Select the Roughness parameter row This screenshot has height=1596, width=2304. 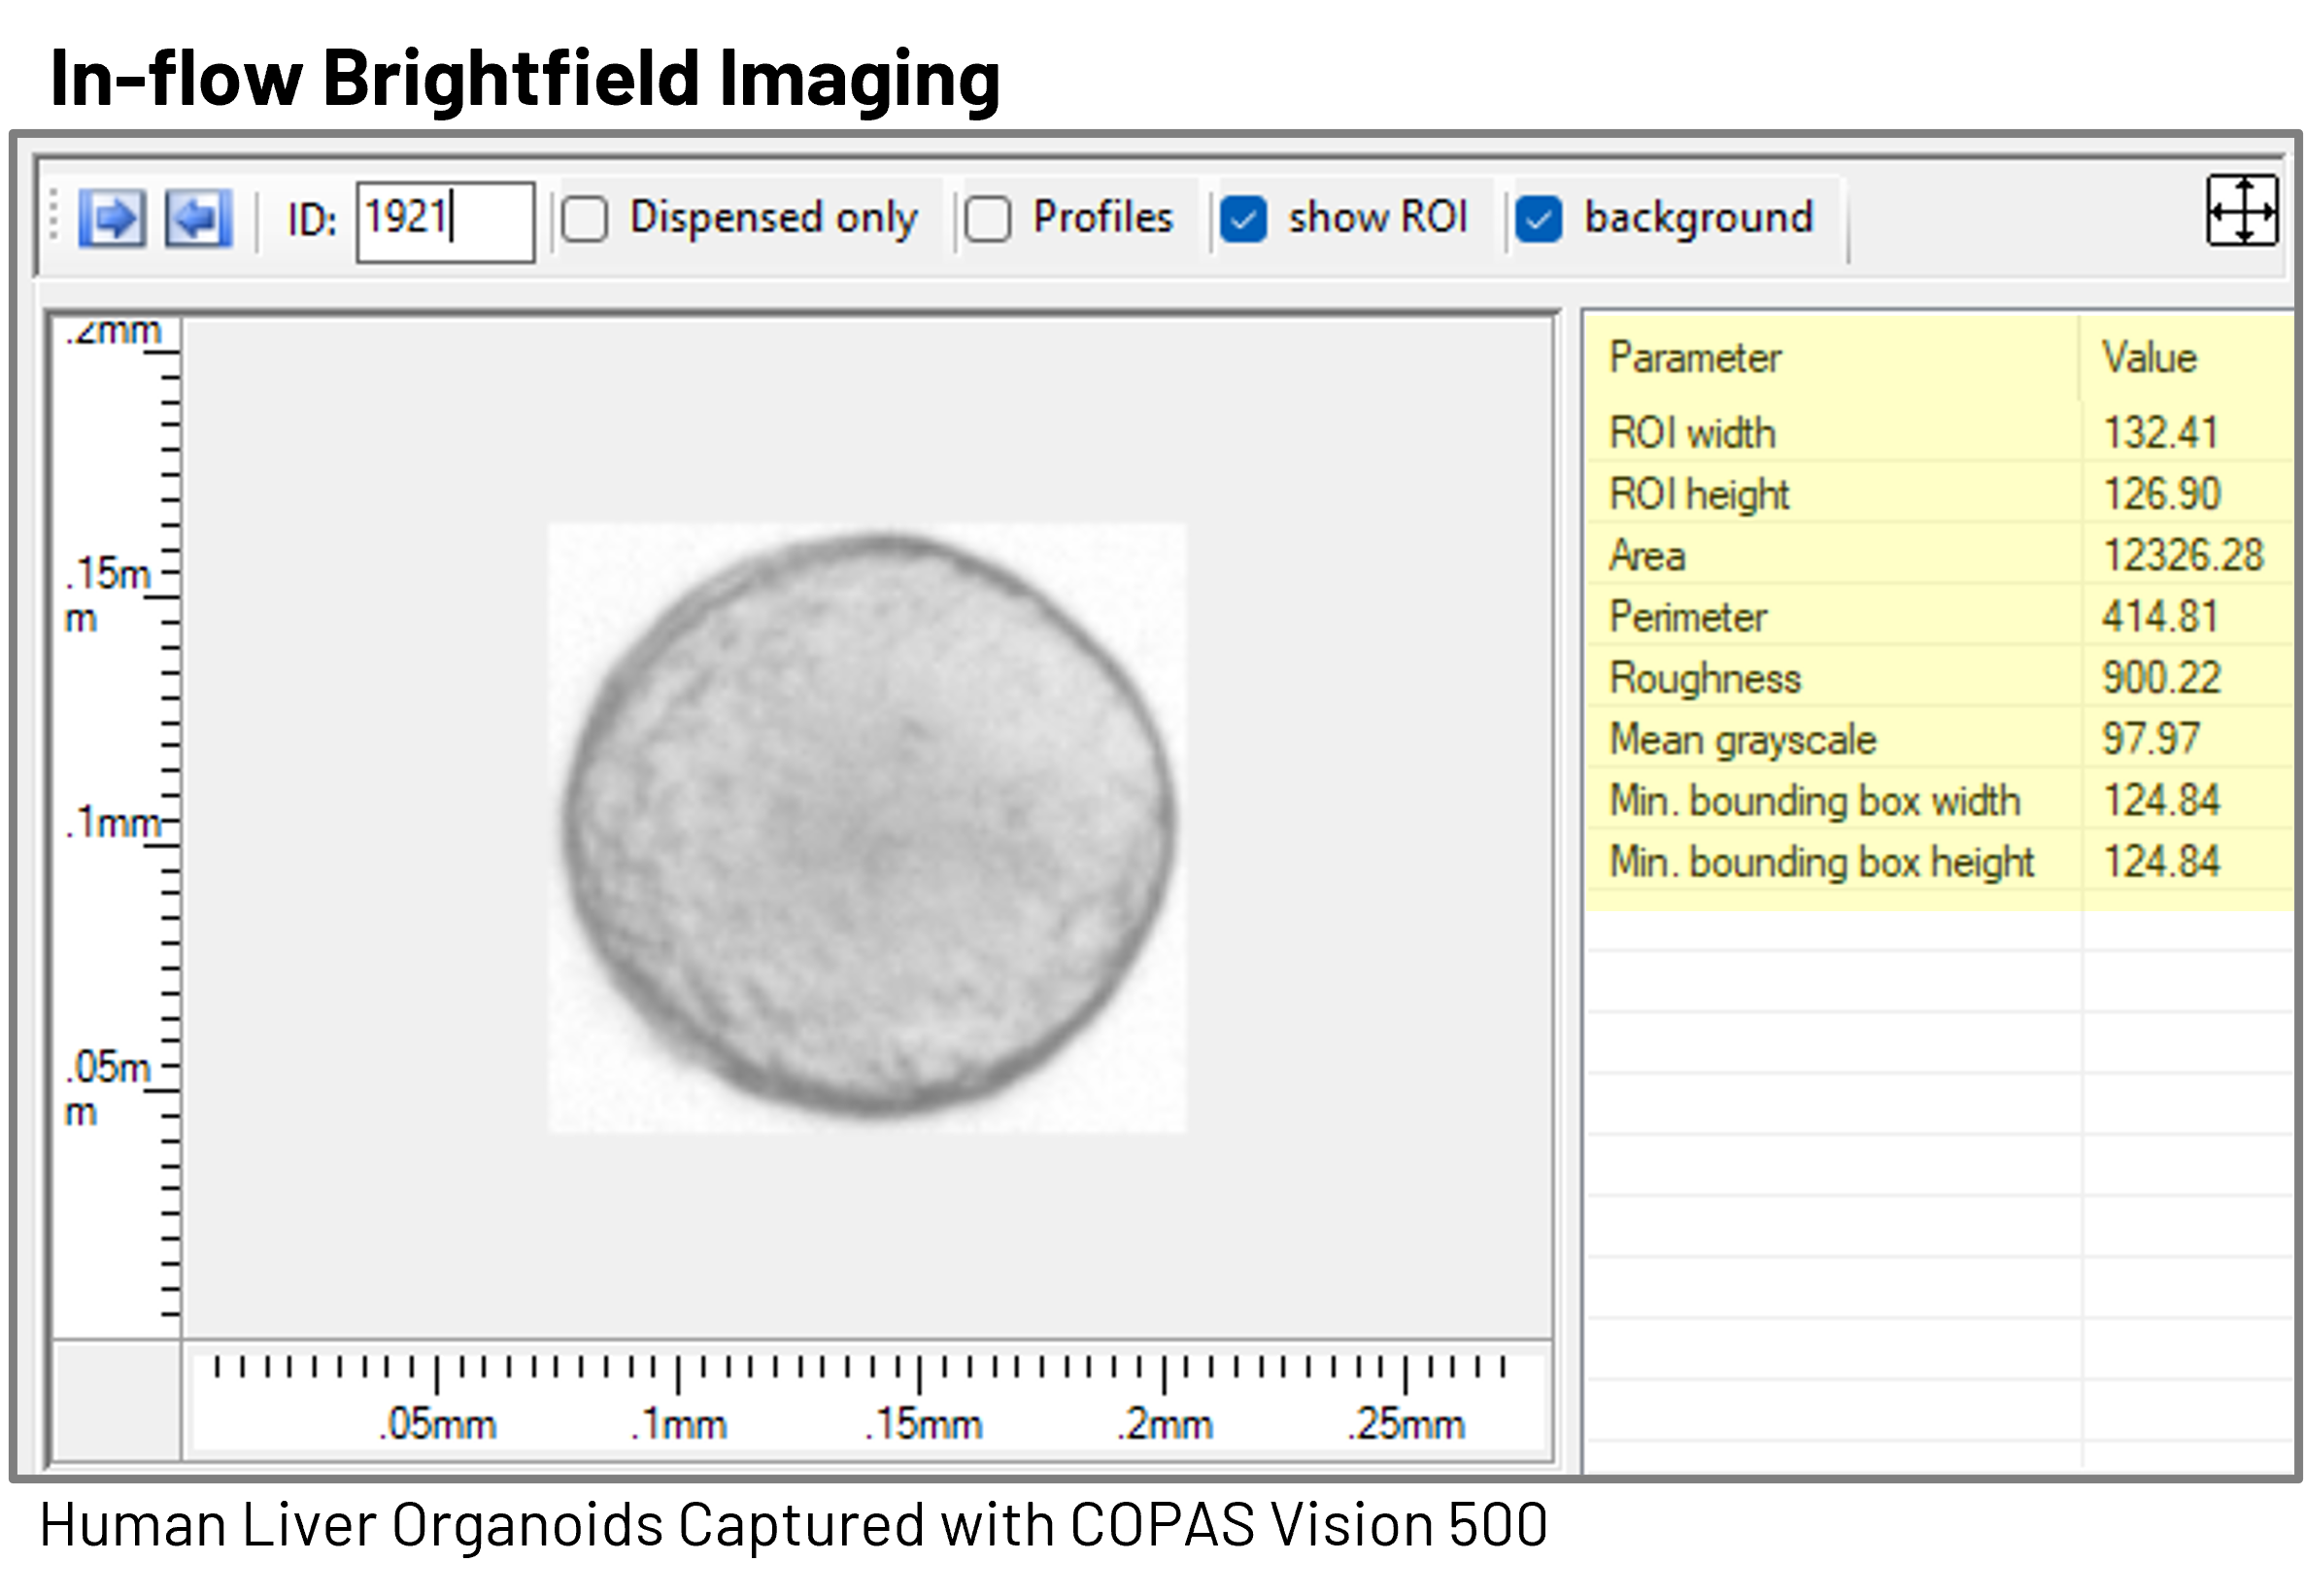[1704, 678]
